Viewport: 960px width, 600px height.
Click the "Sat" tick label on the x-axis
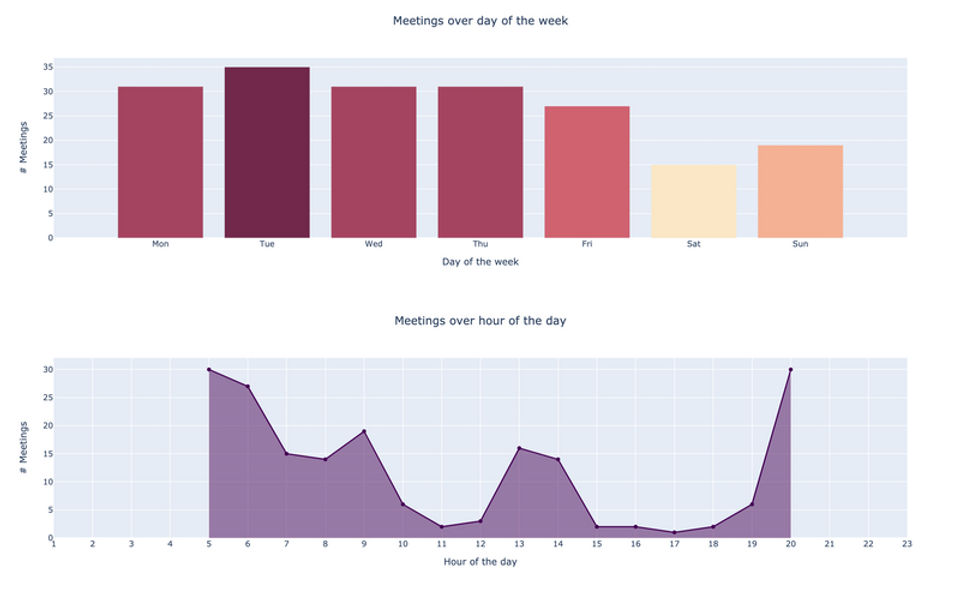click(x=694, y=244)
